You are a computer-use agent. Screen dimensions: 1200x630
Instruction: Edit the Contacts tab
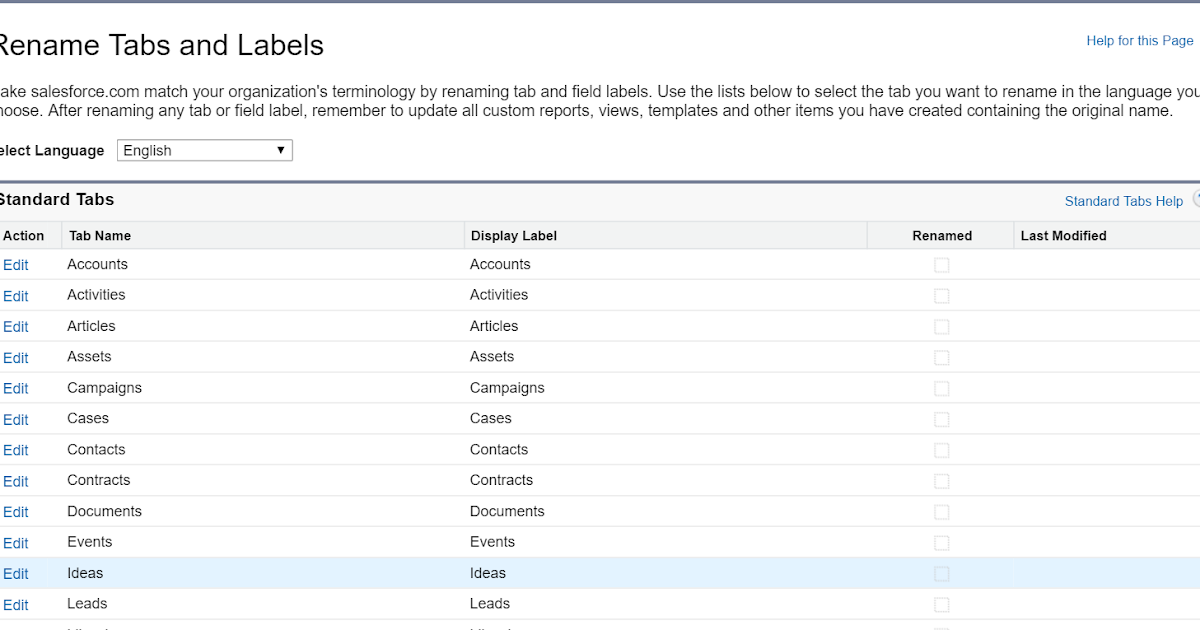click(x=15, y=450)
